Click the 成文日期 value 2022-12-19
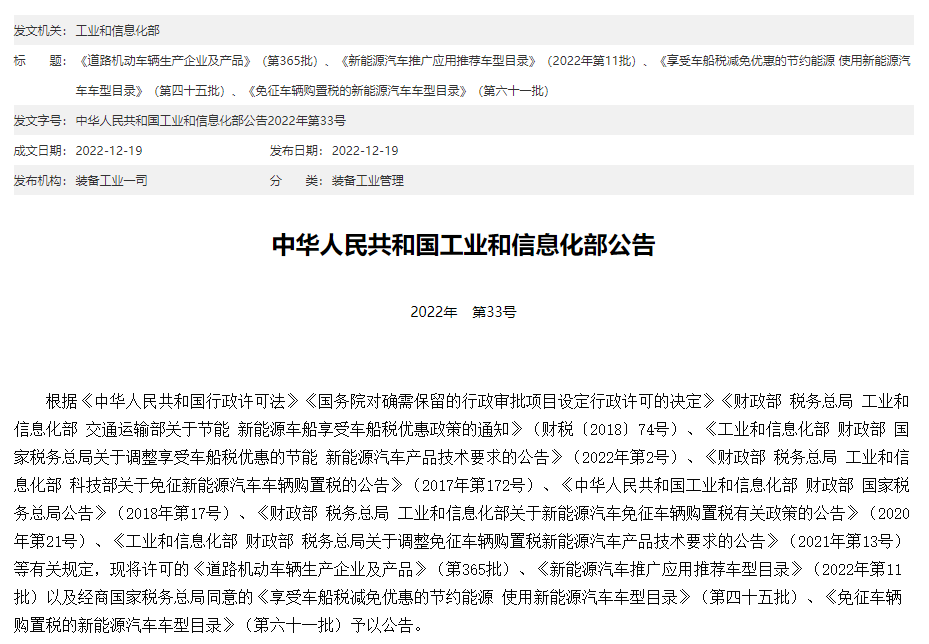This screenshot has width=929, height=644. [x=109, y=151]
